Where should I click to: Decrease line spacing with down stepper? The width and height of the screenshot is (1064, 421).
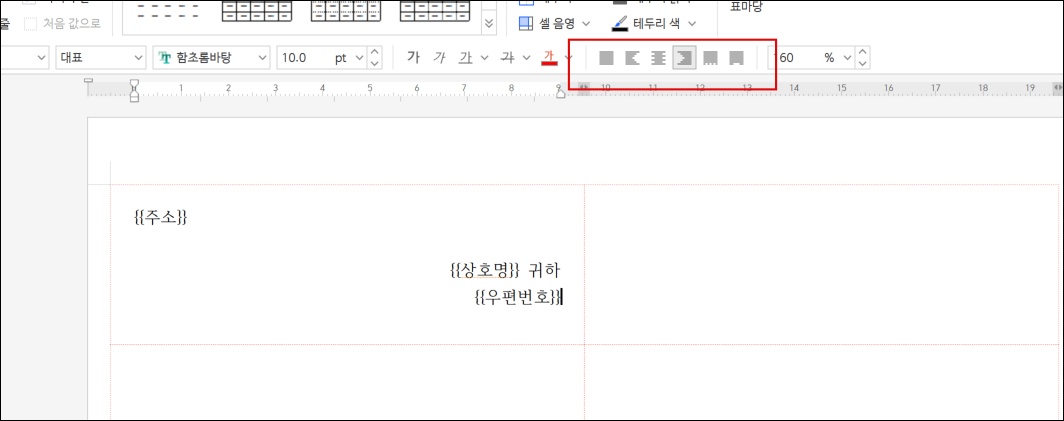862,64
